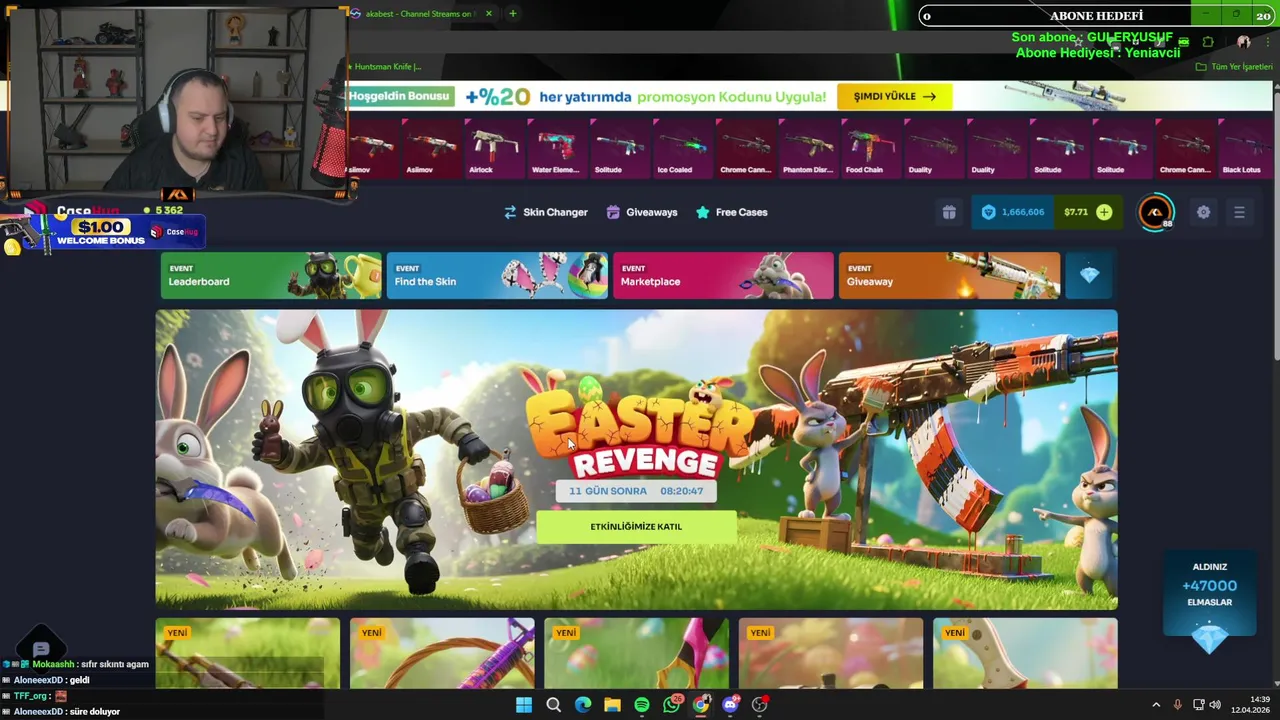Click the Phantom Disruptor skin drop
This screenshot has height=720, width=1280.
[808, 148]
